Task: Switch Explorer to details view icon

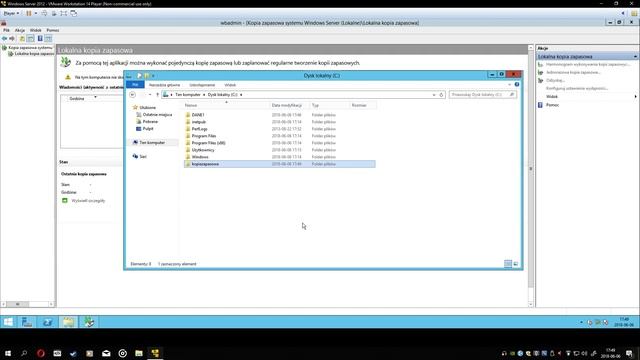Action: coord(508,264)
